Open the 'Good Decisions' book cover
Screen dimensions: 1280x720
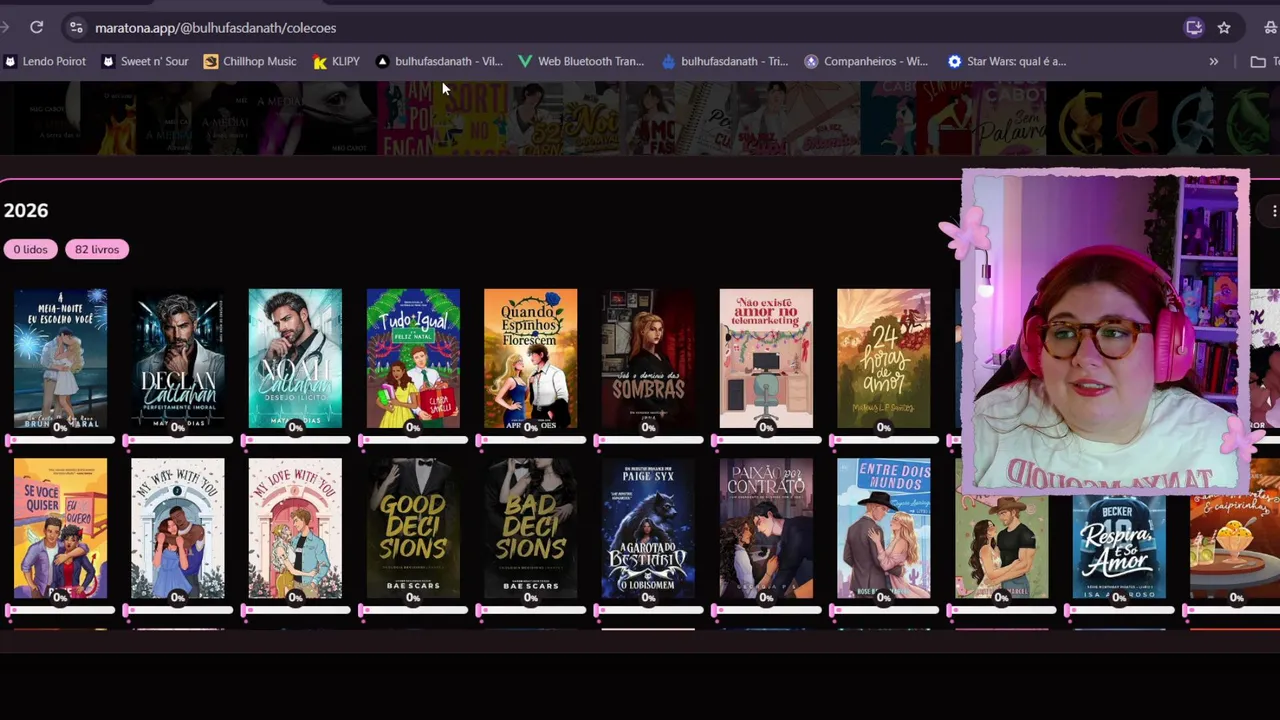tap(413, 528)
